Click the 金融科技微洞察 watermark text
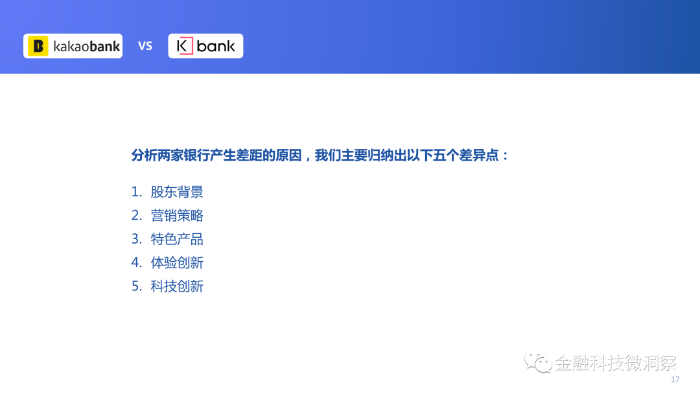This screenshot has width=700, height=394. point(616,363)
